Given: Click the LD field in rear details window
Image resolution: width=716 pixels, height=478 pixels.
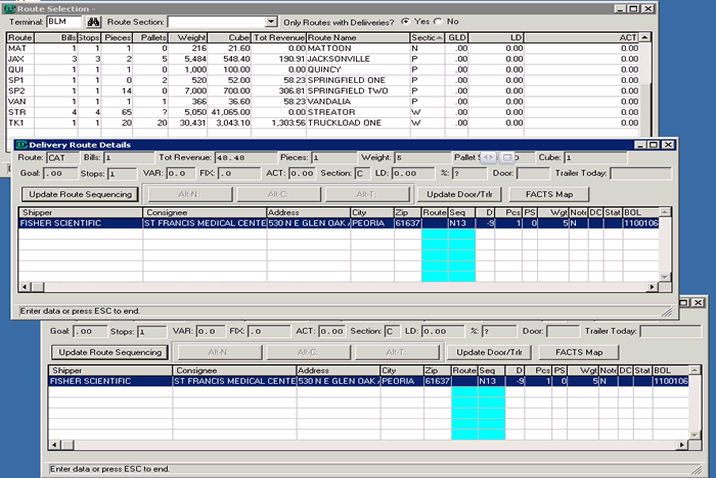Looking at the screenshot, I should pyautogui.click(x=442, y=331).
